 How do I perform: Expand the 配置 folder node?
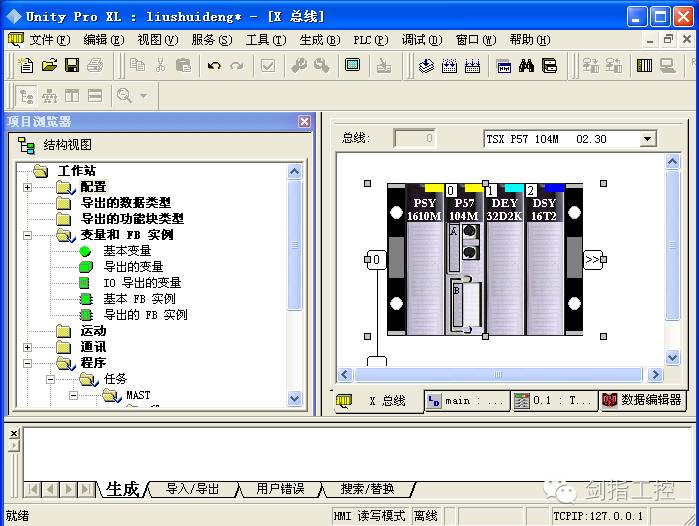tap(27, 187)
